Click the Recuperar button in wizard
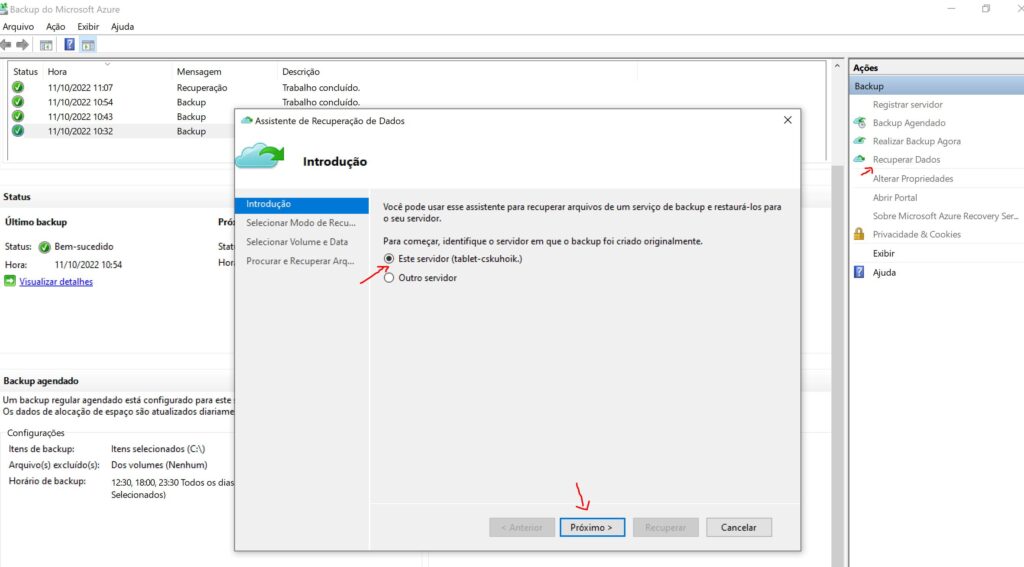This screenshot has height=567, width=1024. pos(665,527)
